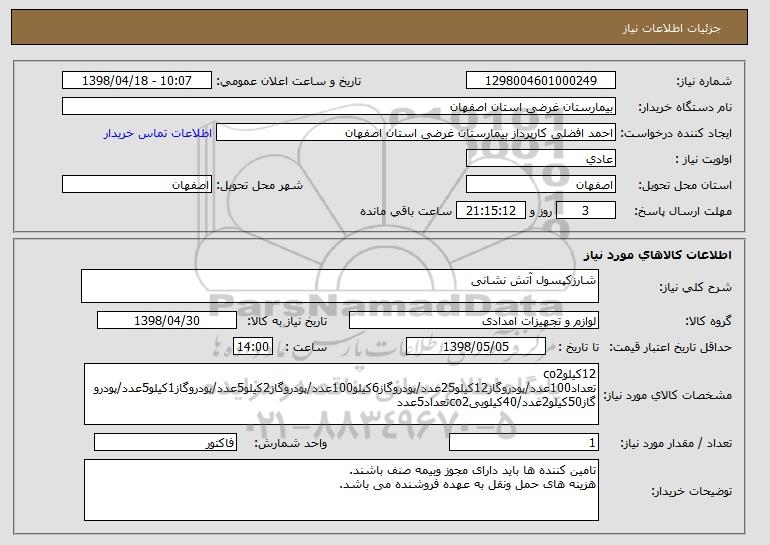Click the need date field 1398/04/30

(167, 321)
